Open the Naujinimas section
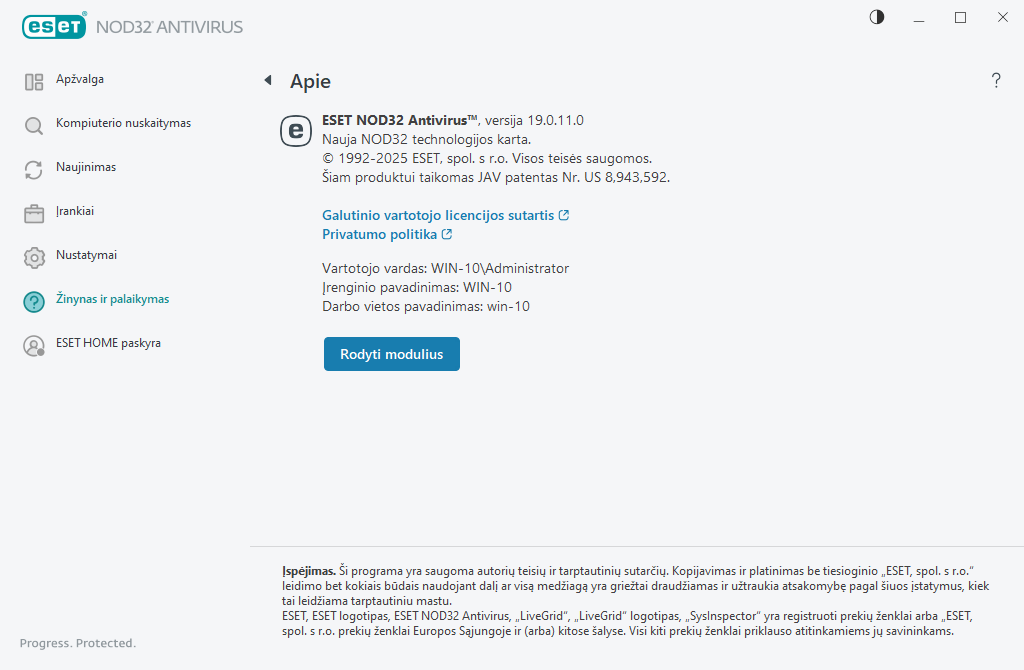 86,167
